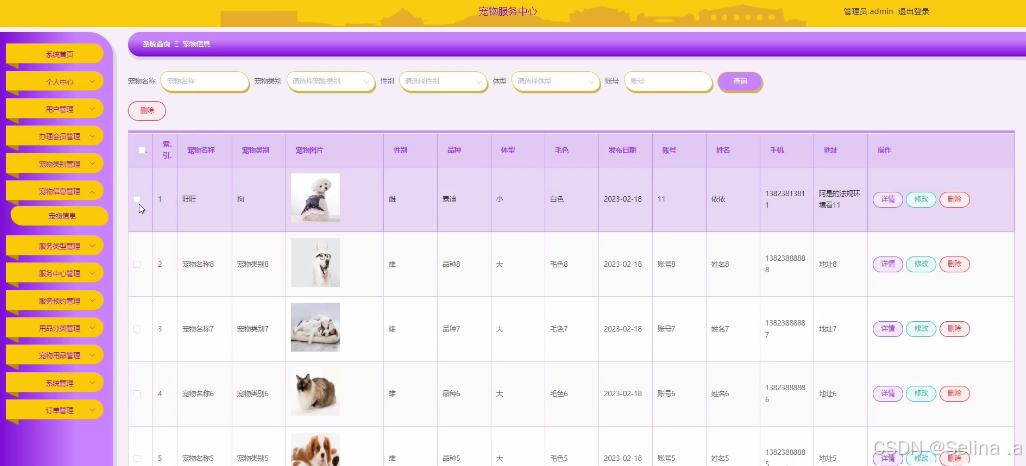Toggle the select-all checkbox in table header

[141, 150]
